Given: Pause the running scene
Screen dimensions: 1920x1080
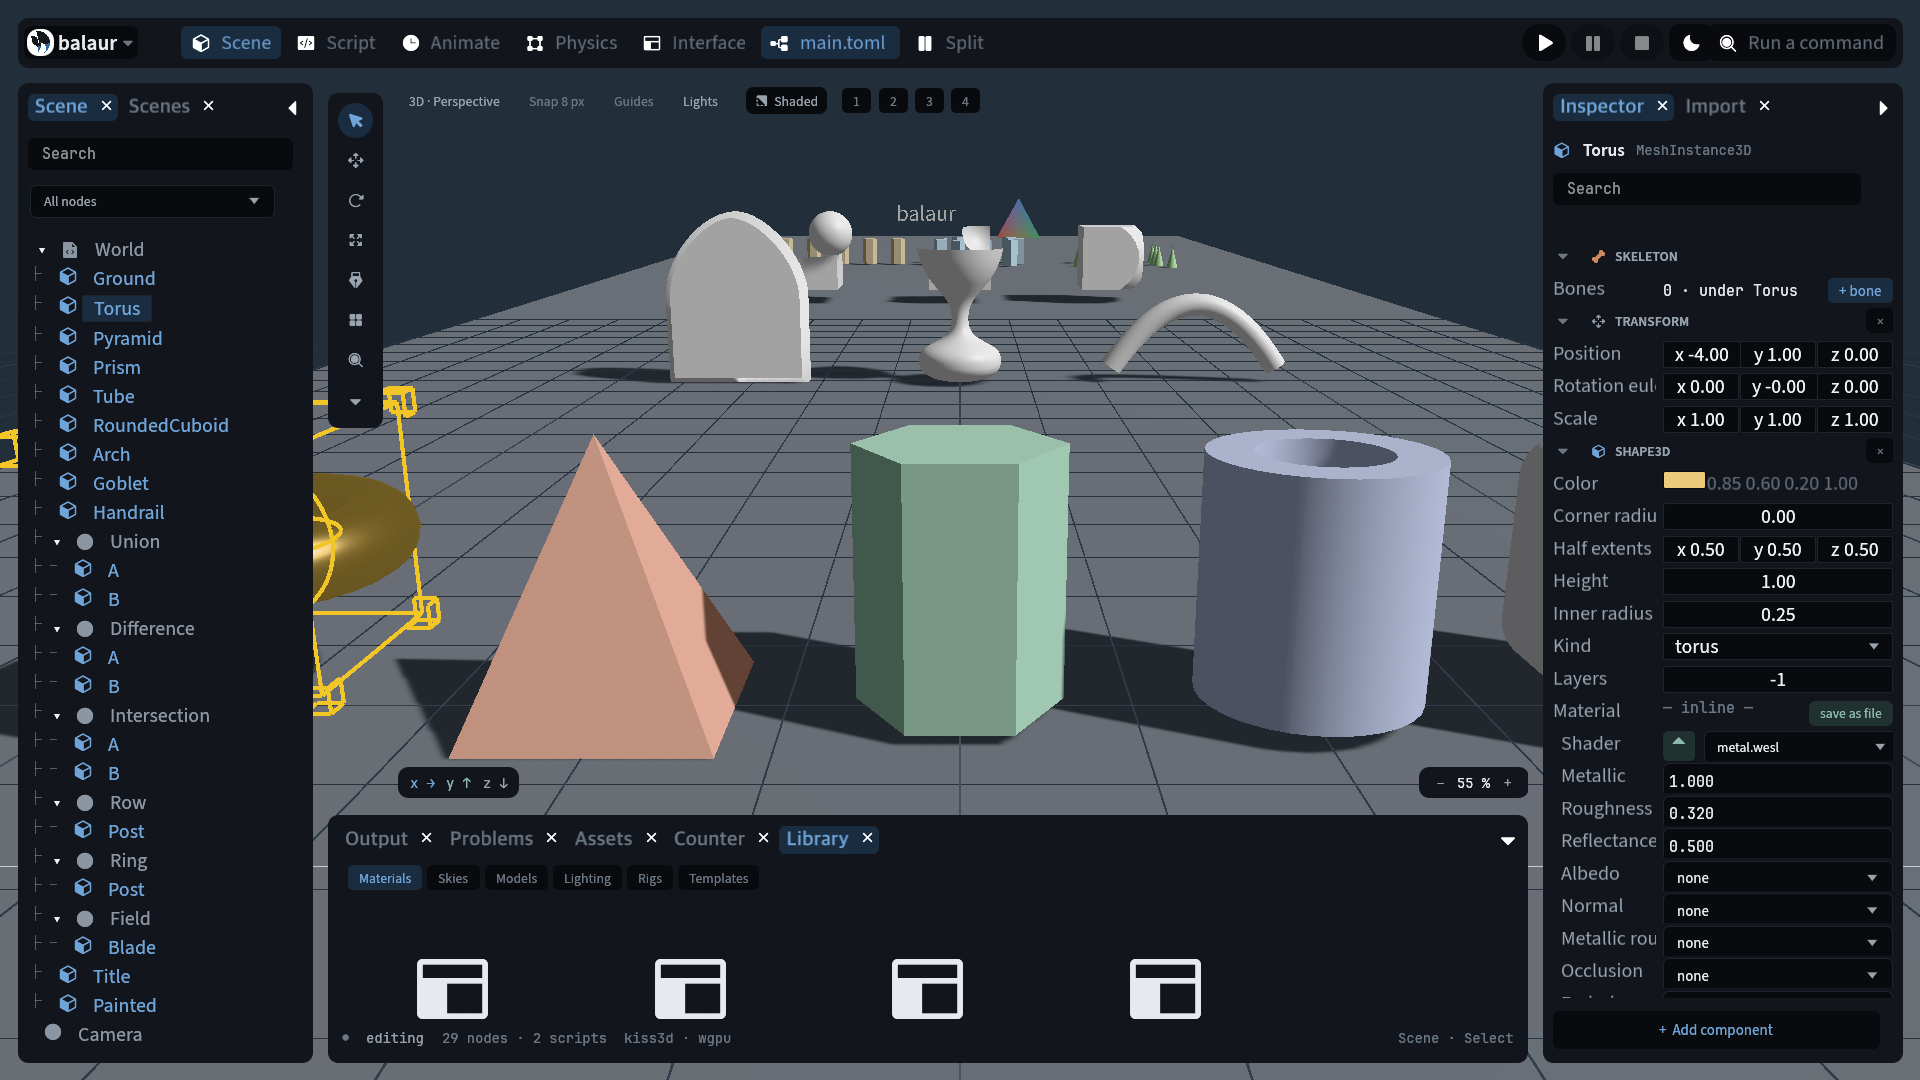Looking at the screenshot, I should (1593, 43).
